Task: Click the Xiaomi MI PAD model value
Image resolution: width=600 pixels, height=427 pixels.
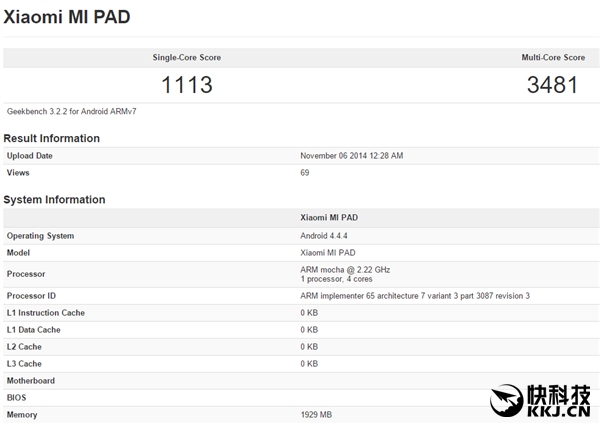Action: coord(328,253)
